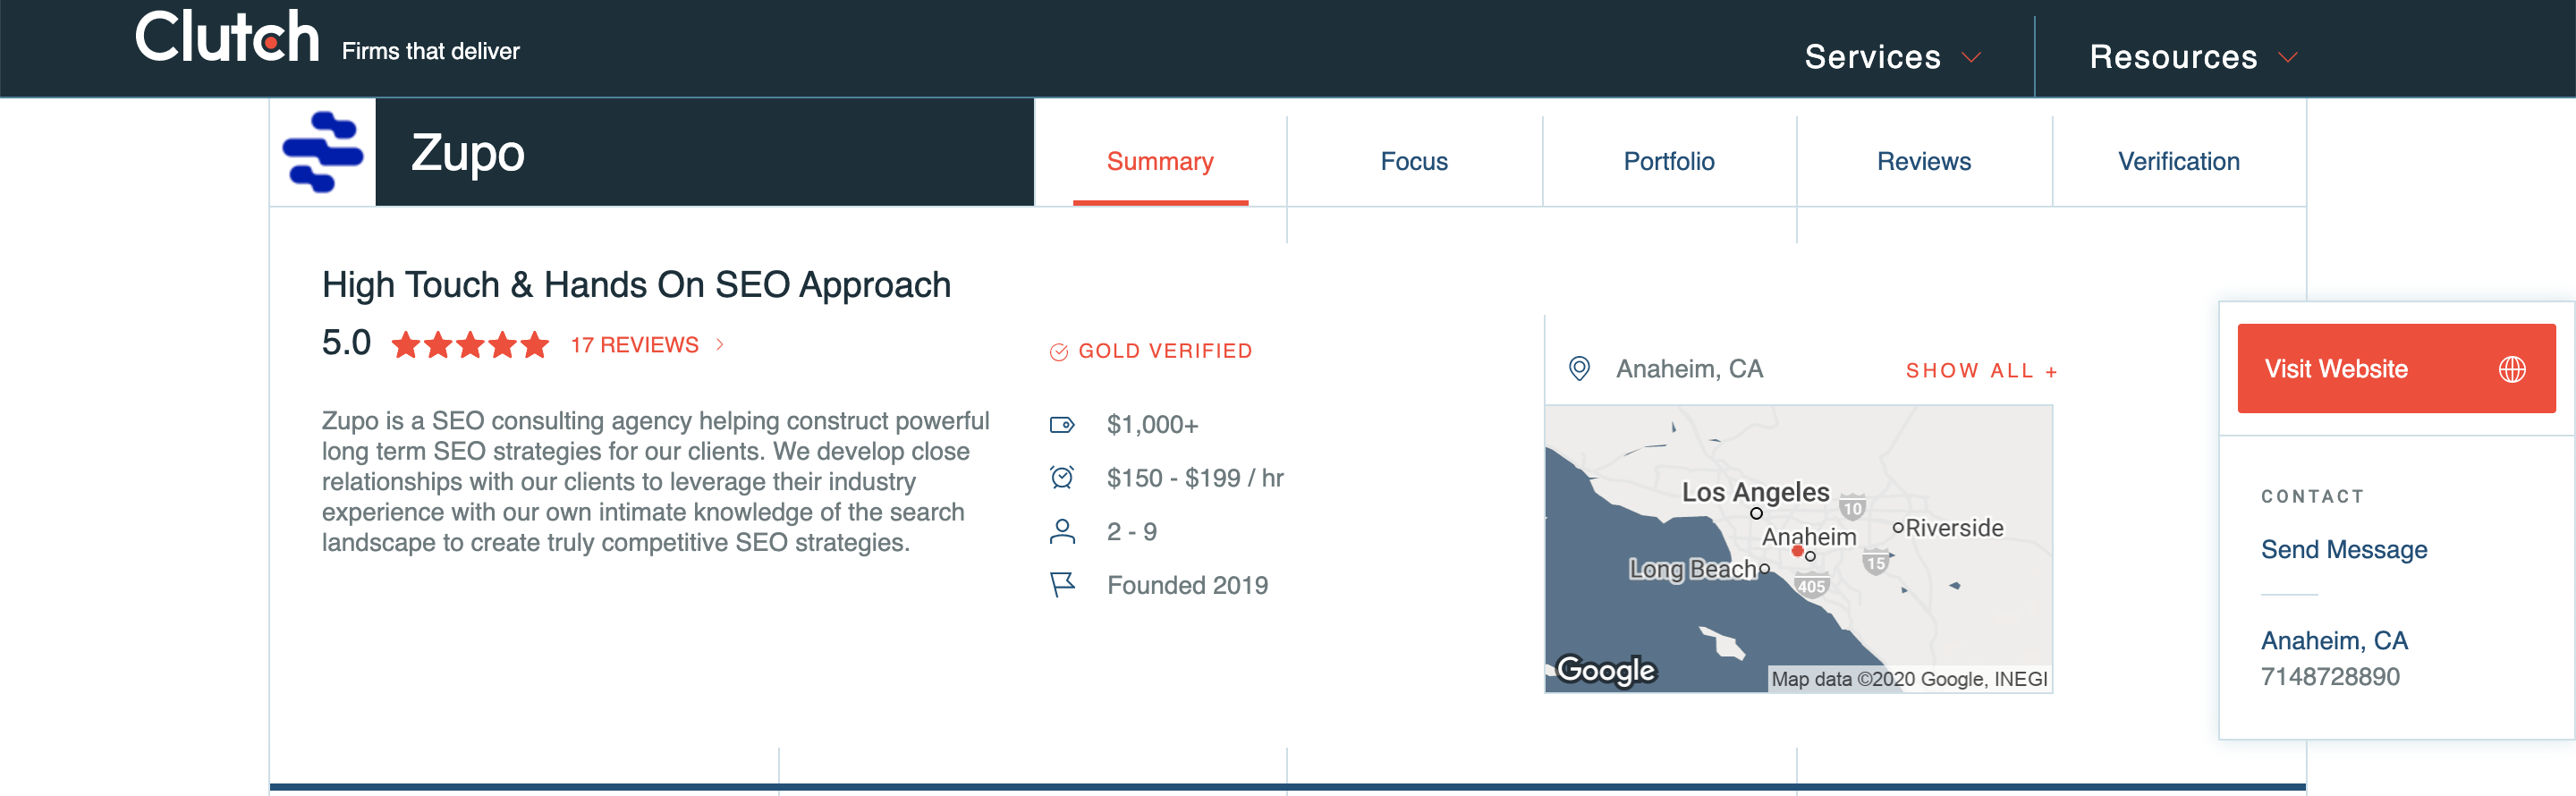The image size is (2576, 796).
Task: Click the Resources chevron arrow
Action: 2288,57
